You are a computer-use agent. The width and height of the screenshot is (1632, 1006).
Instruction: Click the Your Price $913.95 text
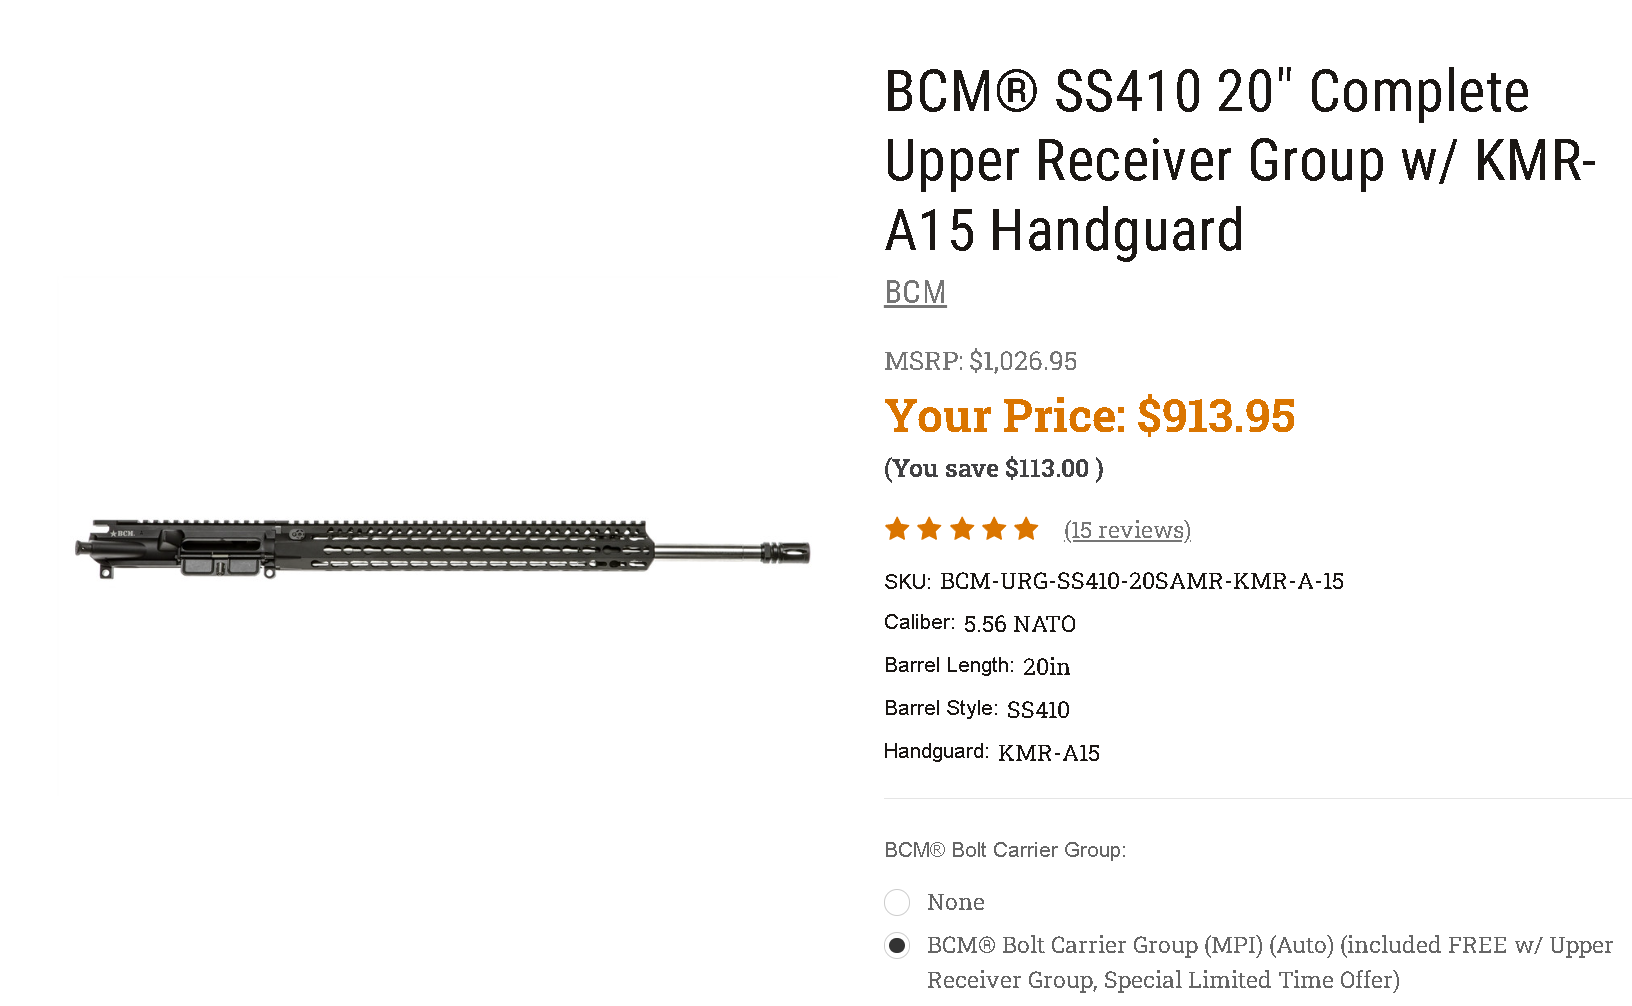point(1089,416)
